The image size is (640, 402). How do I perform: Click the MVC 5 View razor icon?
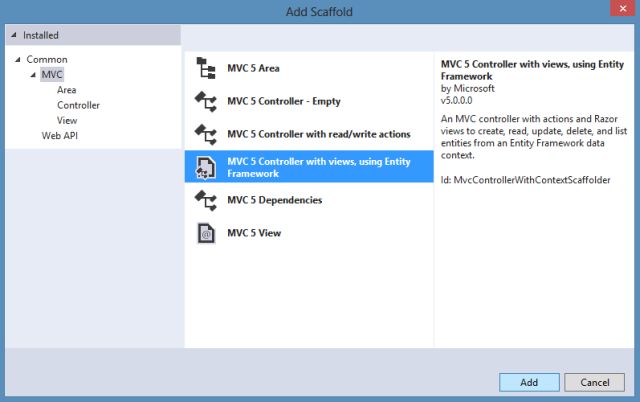pos(206,233)
